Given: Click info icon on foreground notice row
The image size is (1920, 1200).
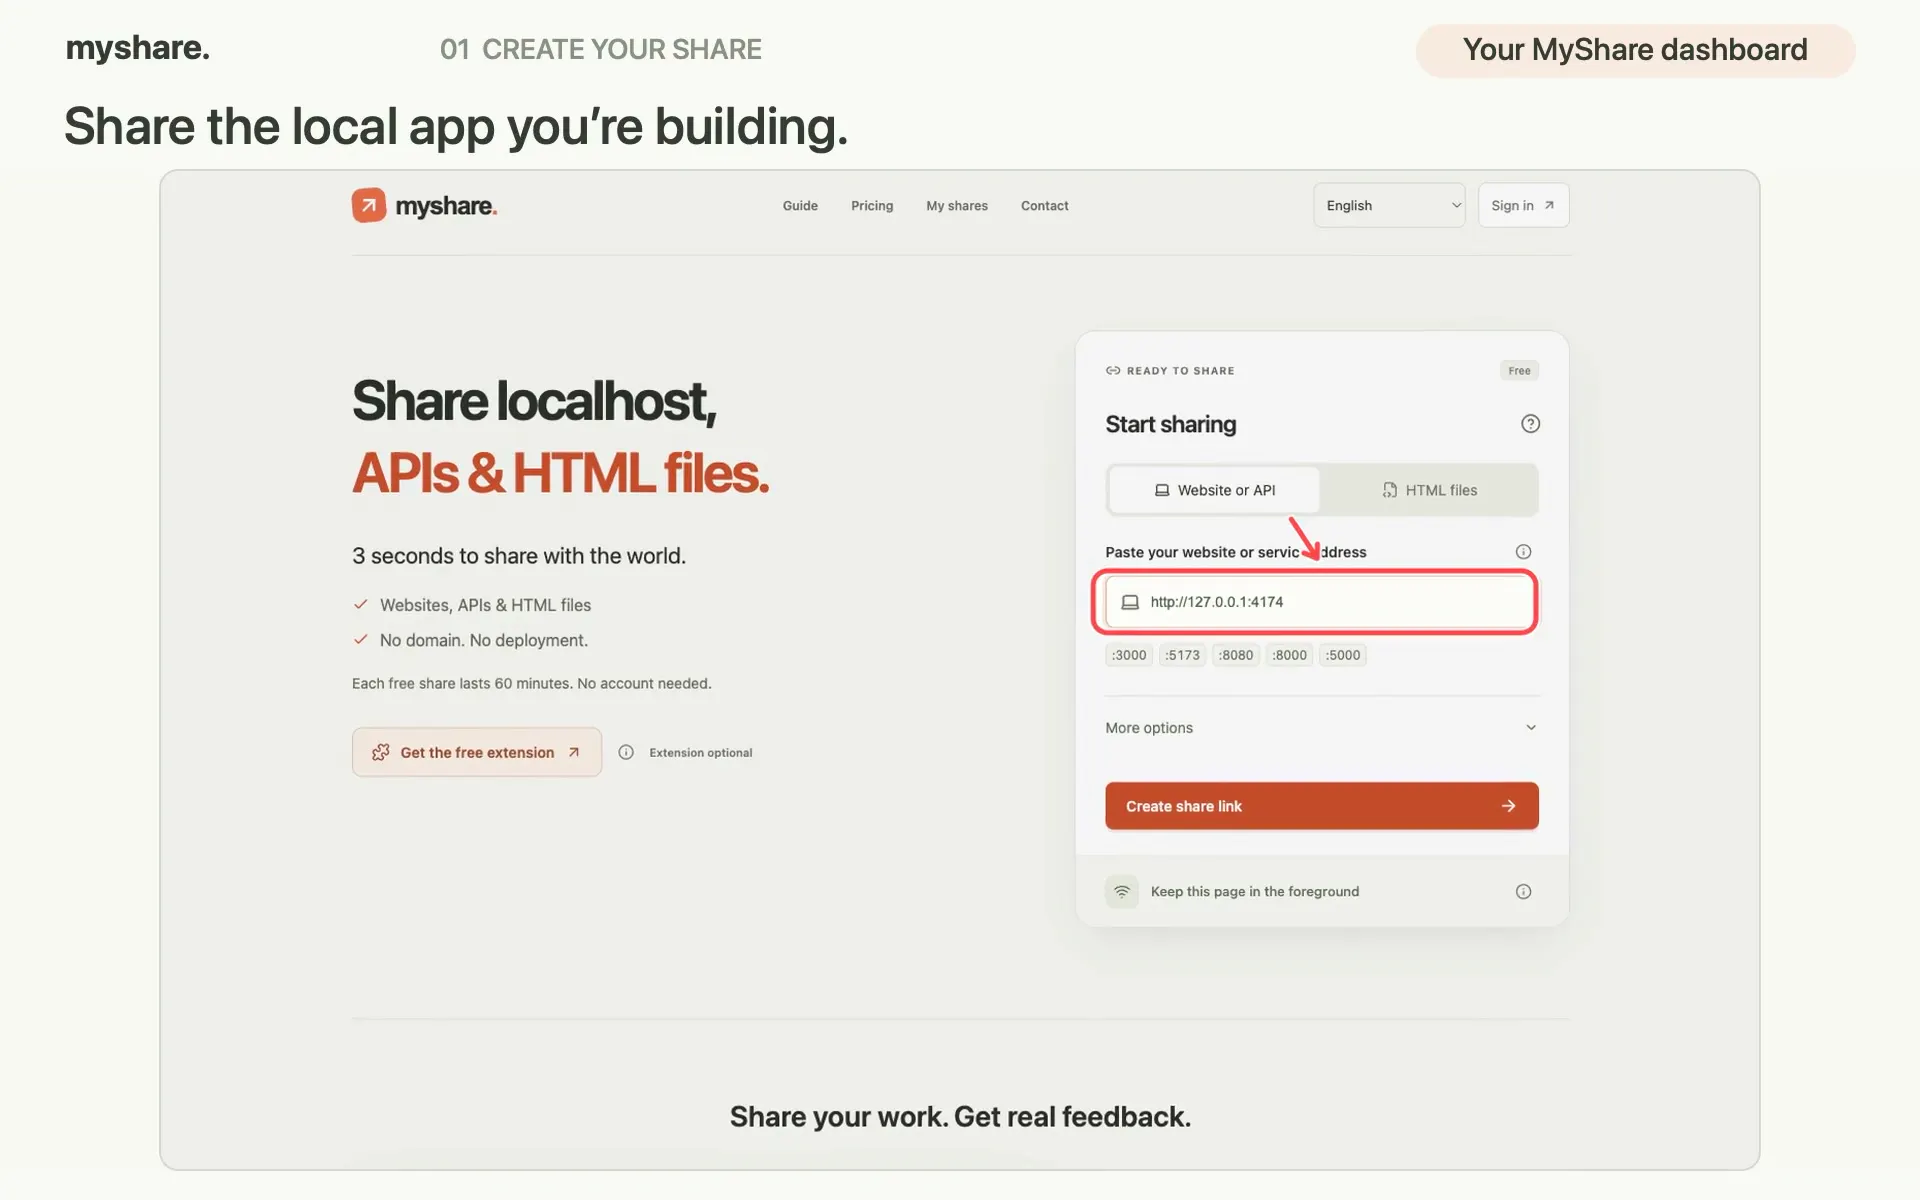Looking at the screenshot, I should (x=1523, y=892).
